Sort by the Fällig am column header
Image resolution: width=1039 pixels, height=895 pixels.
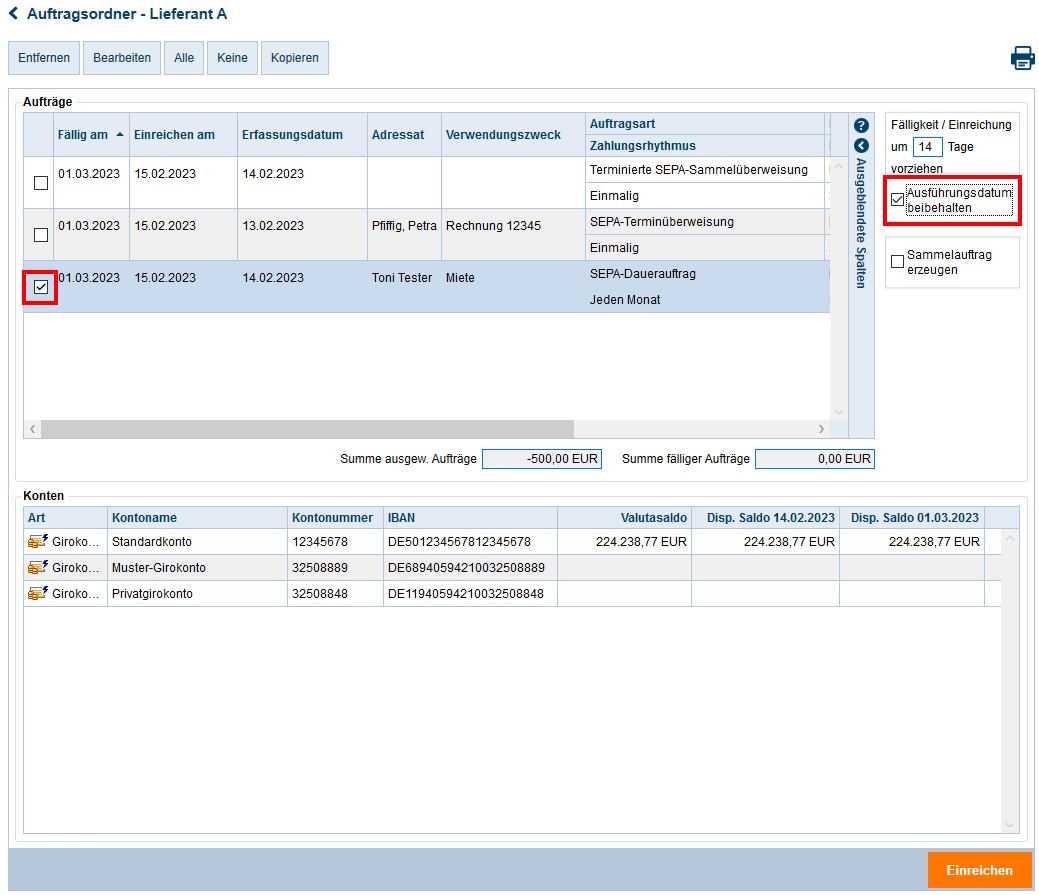tap(91, 134)
